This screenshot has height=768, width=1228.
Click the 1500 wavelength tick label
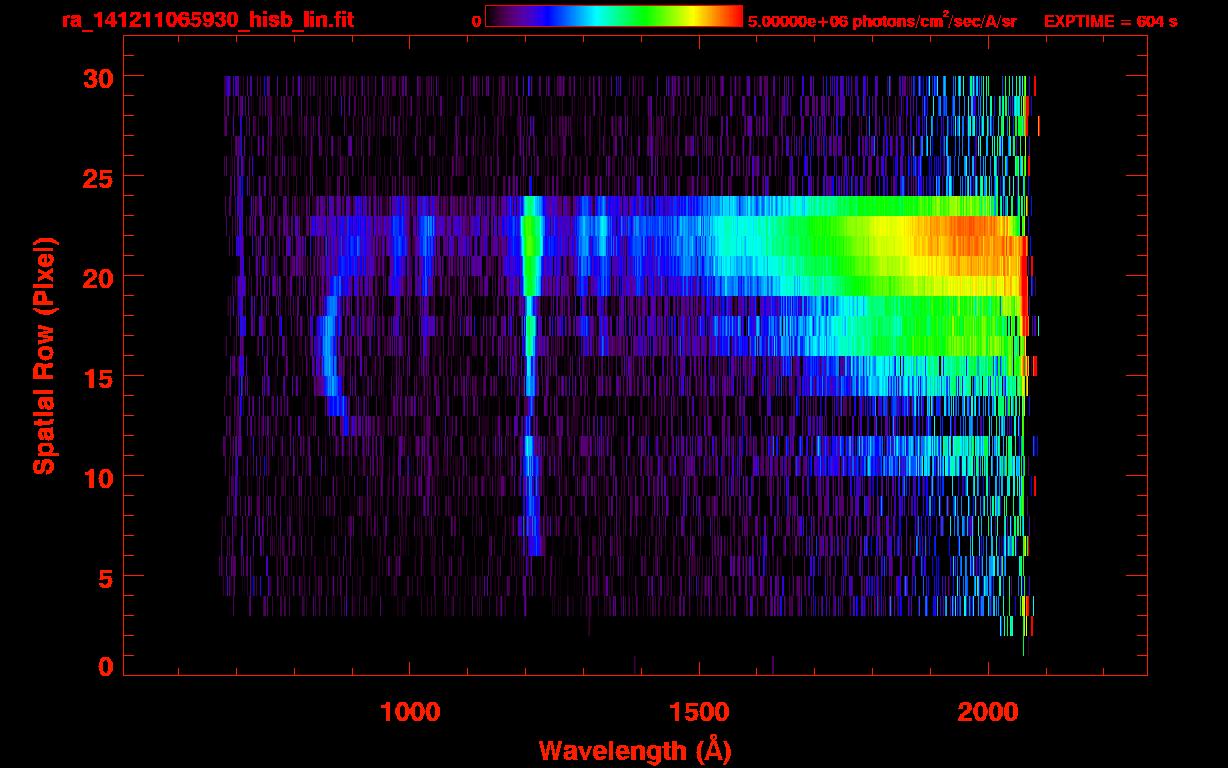click(x=699, y=713)
